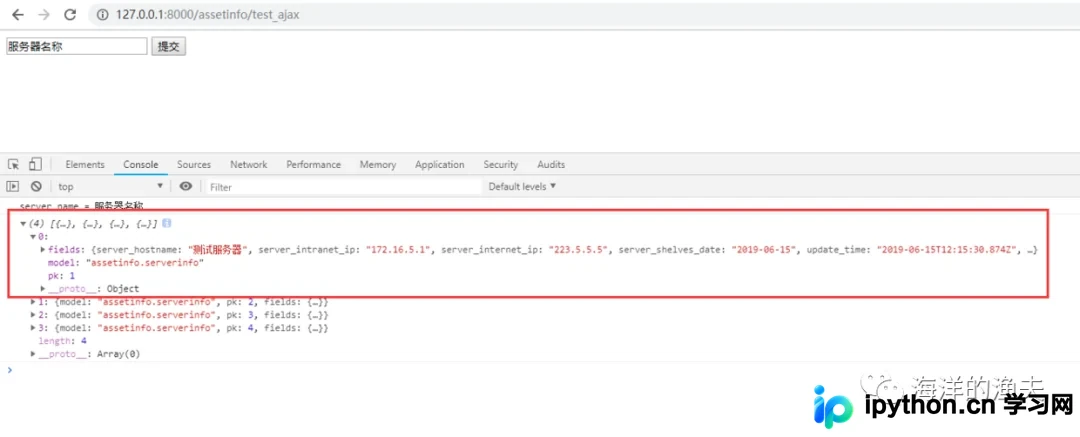Open the Console tab

pyautogui.click(x=141, y=165)
